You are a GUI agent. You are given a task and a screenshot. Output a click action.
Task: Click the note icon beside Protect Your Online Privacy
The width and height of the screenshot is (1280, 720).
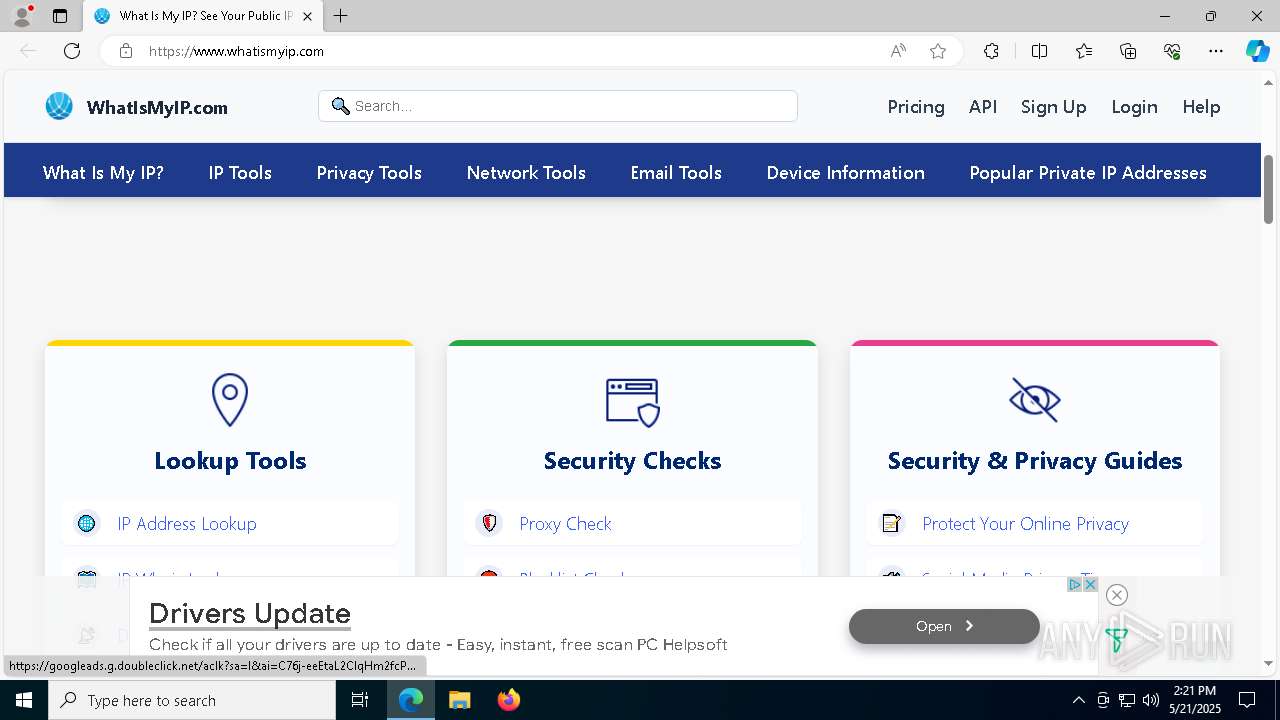[891, 523]
